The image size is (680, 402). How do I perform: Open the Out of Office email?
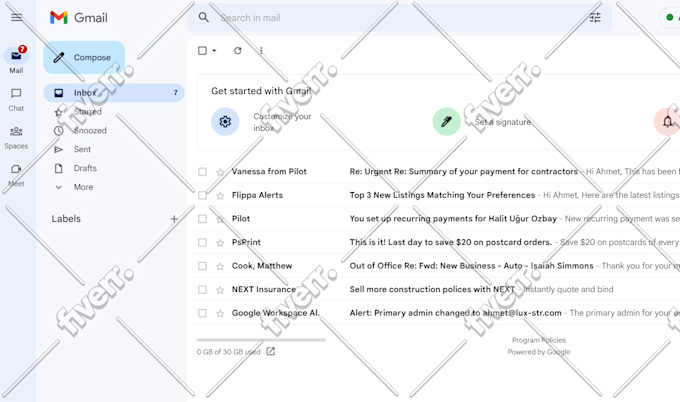click(434, 266)
